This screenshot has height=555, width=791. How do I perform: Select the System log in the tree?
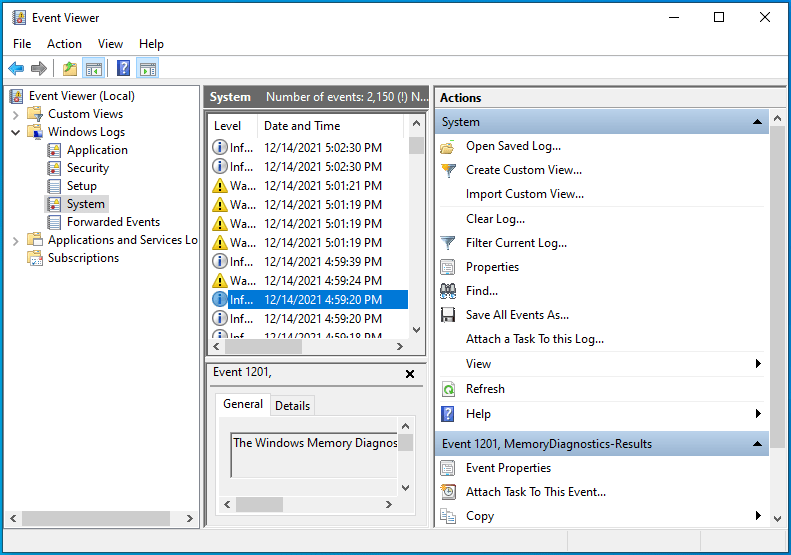tap(86, 204)
